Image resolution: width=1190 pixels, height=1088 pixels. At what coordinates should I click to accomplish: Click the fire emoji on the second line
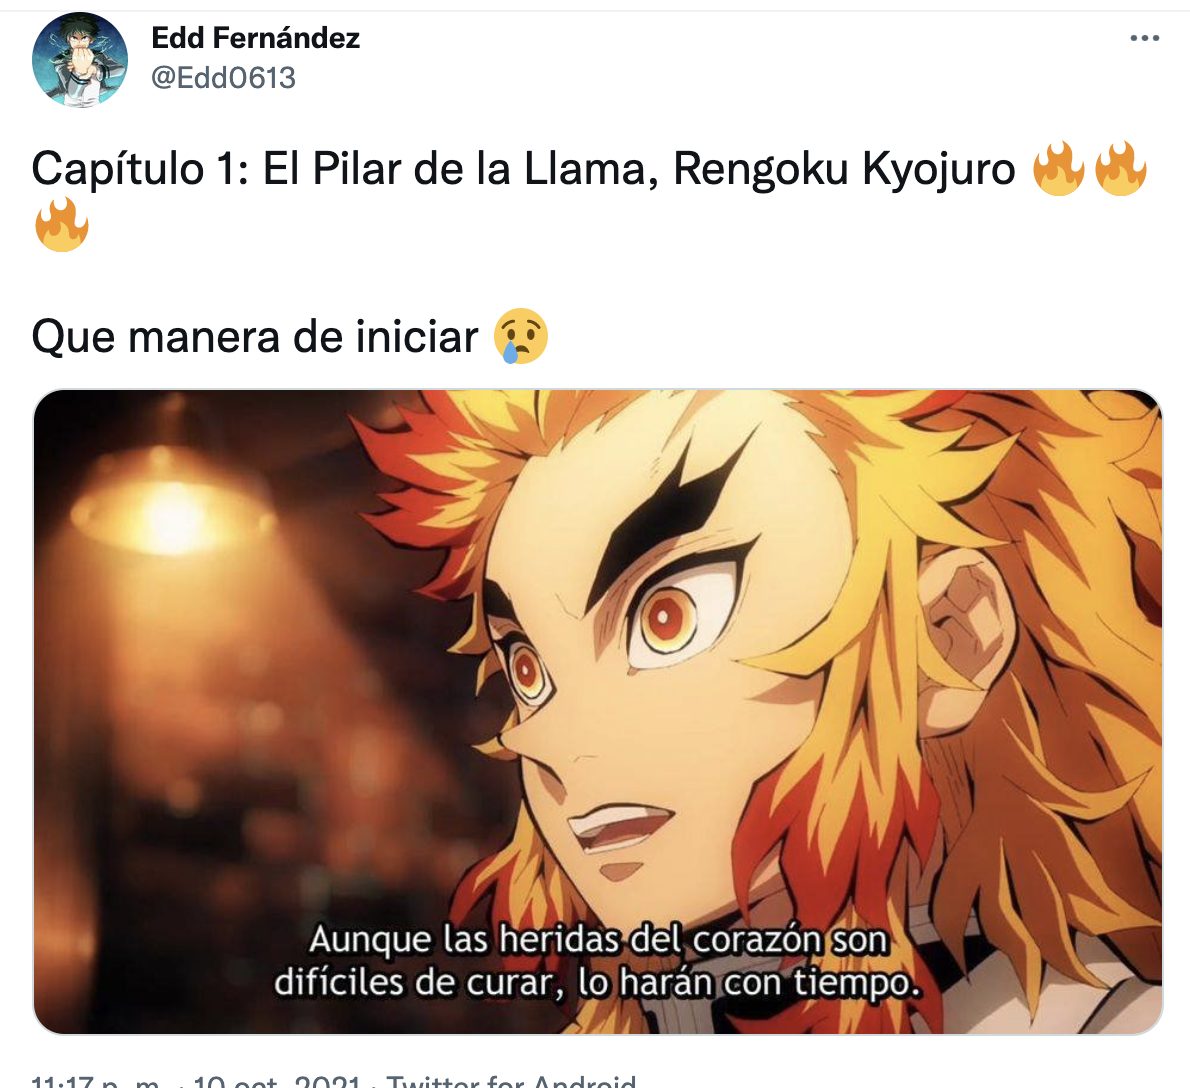click(x=61, y=225)
